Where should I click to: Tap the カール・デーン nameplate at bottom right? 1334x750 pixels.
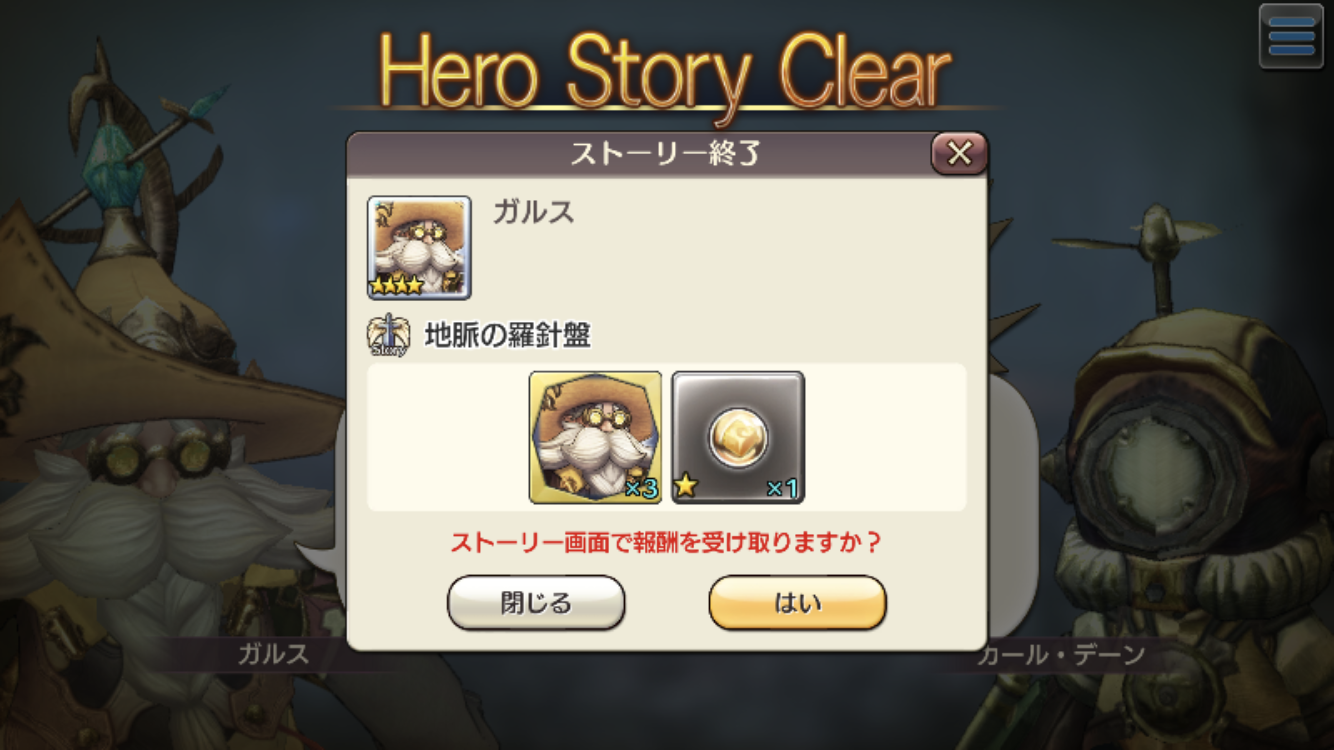(x=1060, y=656)
